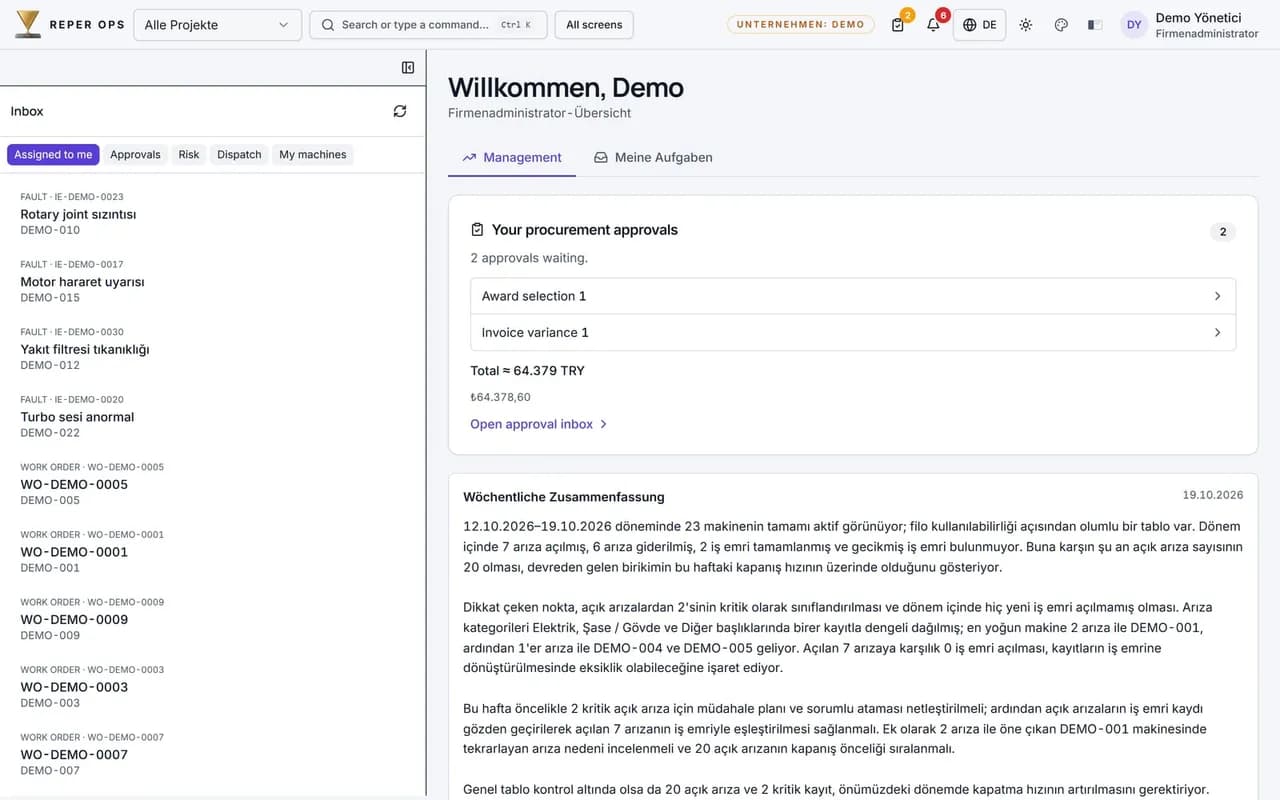The image size is (1280, 800).
Task: Toggle the layout panel icon in header
Action: (x=1095, y=25)
